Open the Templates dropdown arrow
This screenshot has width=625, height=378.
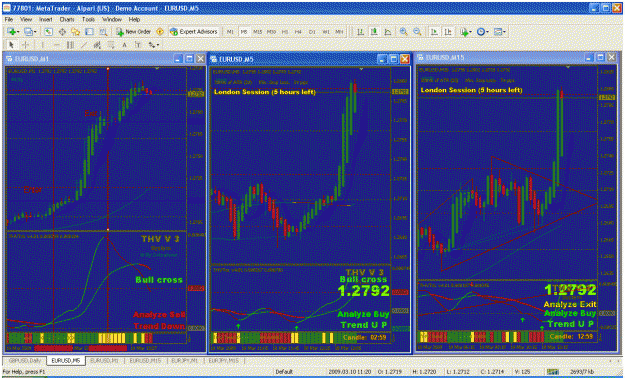click(505, 32)
